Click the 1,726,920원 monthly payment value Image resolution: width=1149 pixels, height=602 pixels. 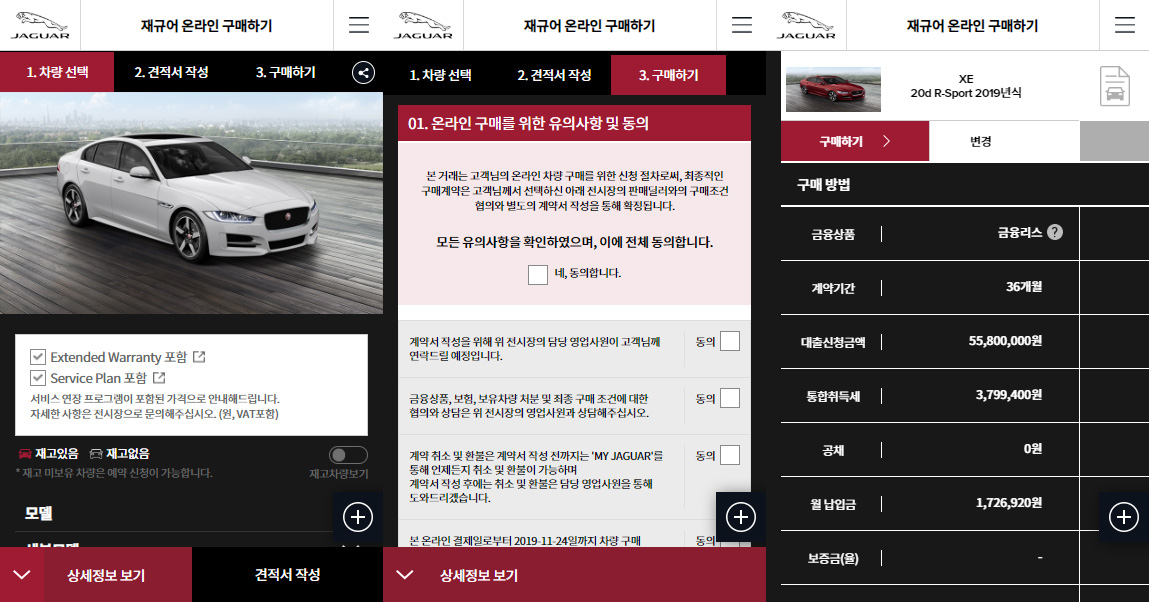1008,502
